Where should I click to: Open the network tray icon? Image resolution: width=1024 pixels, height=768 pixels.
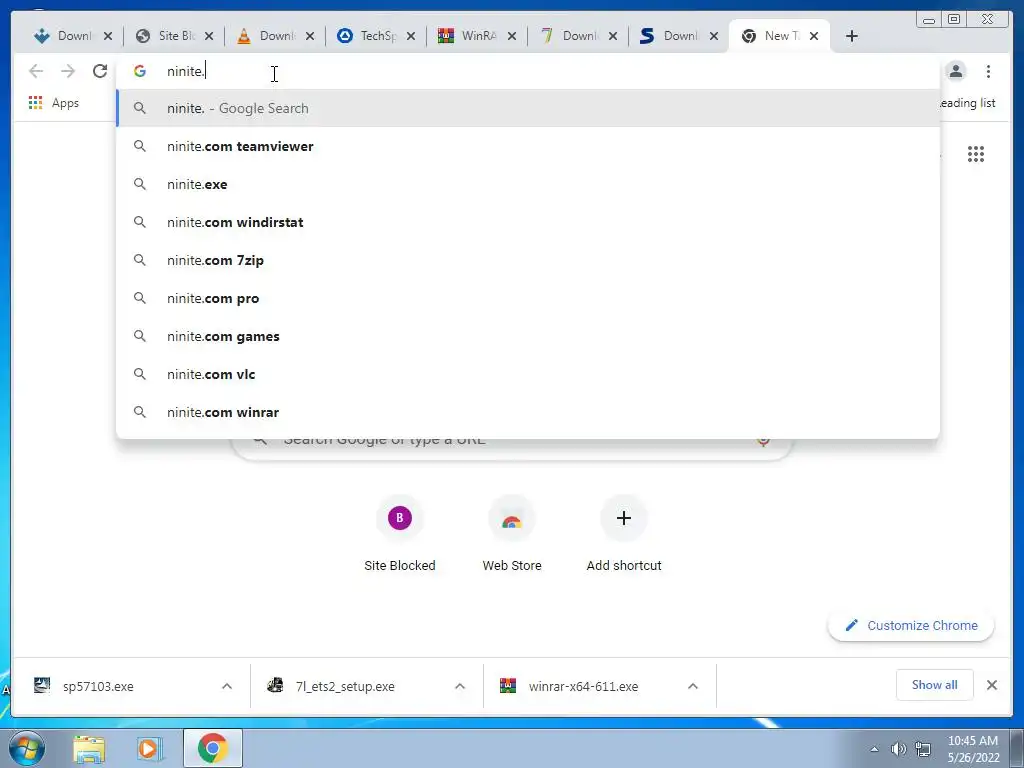(x=923, y=749)
